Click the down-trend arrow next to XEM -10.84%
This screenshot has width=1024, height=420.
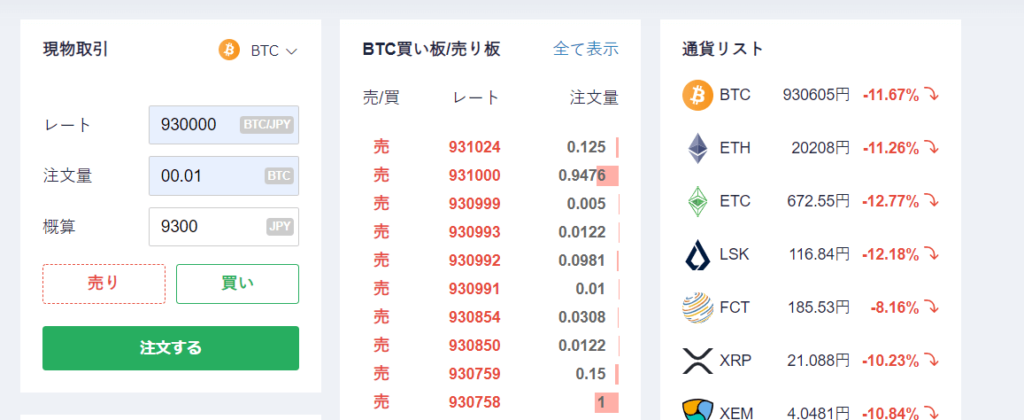pyautogui.click(x=932, y=413)
